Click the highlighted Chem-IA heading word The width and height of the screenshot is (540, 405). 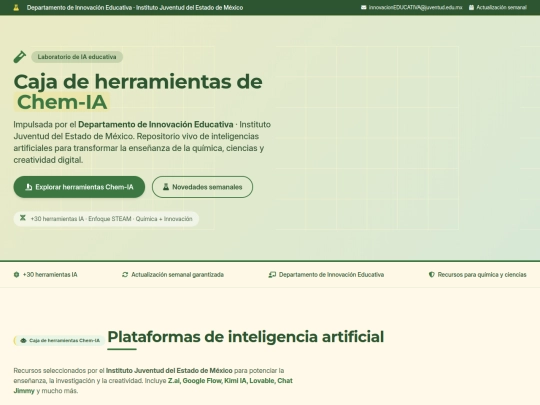(62, 102)
